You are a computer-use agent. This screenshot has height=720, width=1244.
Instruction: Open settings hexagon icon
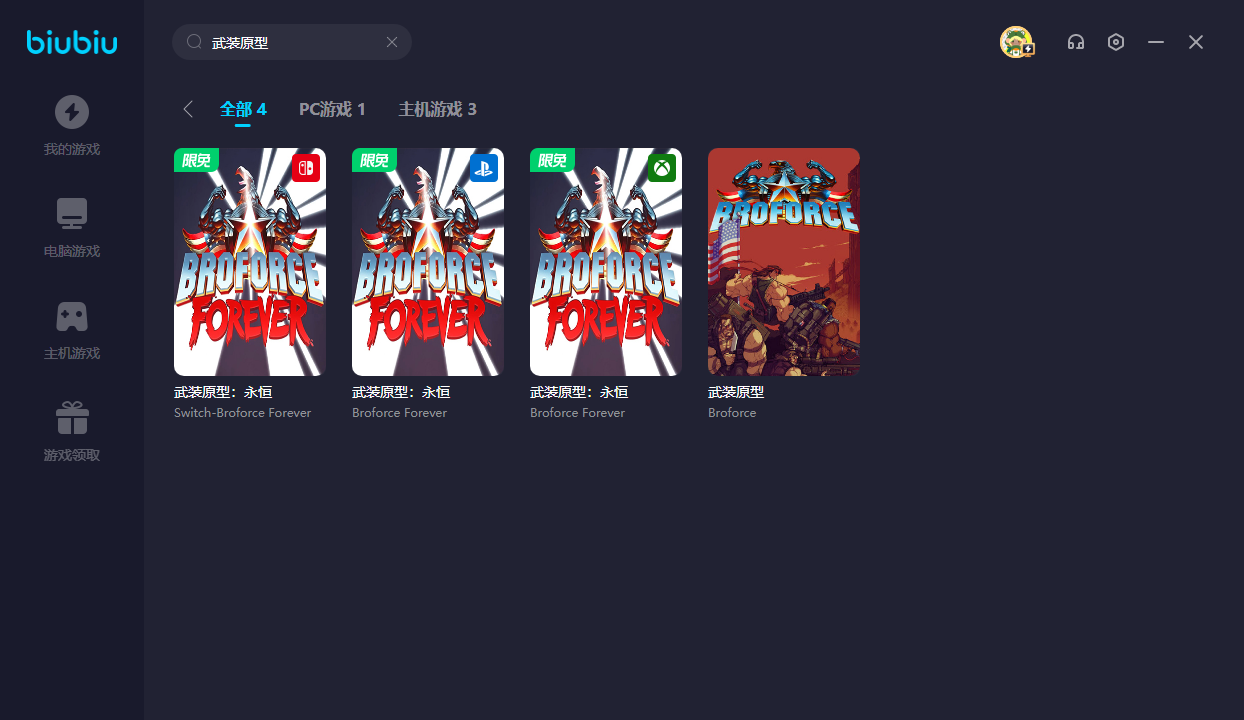click(x=1116, y=42)
